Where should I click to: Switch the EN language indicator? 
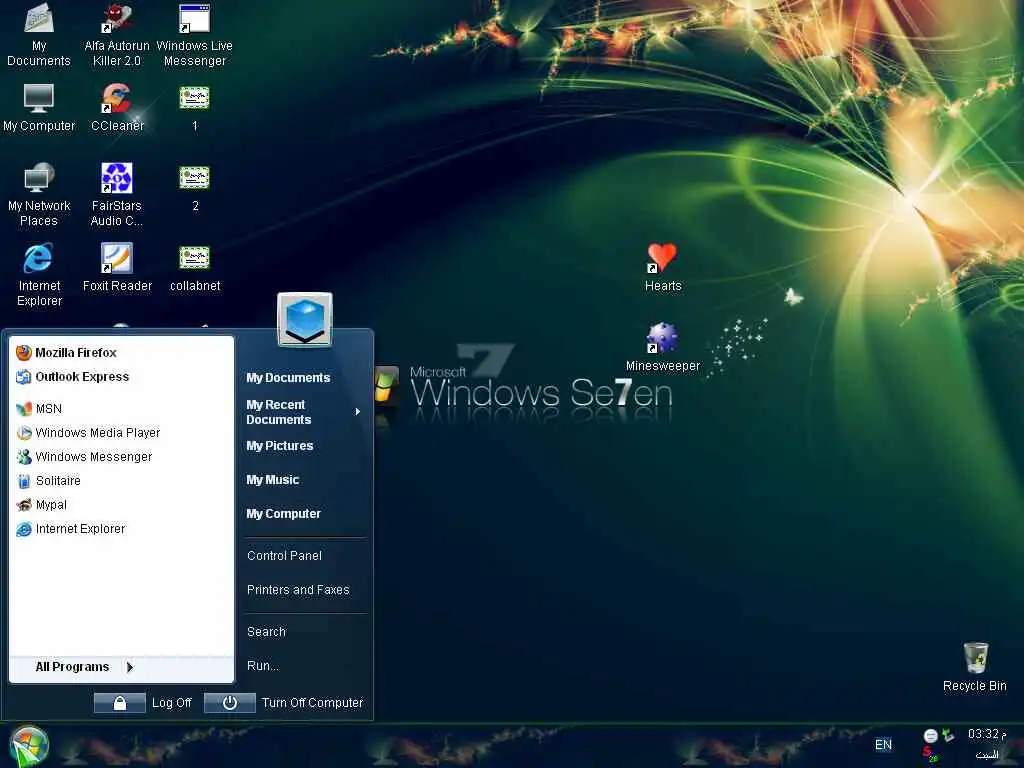[883, 745]
